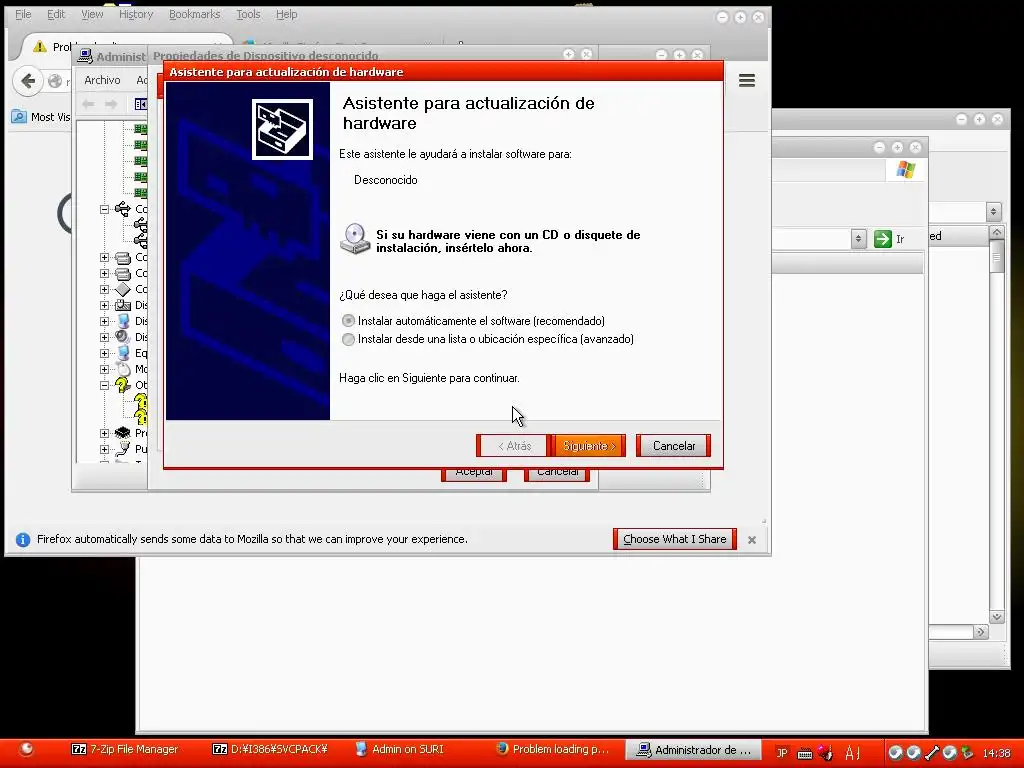
Task: Click the Device Manager back arrow toolbar icon
Action: click(x=88, y=104)
